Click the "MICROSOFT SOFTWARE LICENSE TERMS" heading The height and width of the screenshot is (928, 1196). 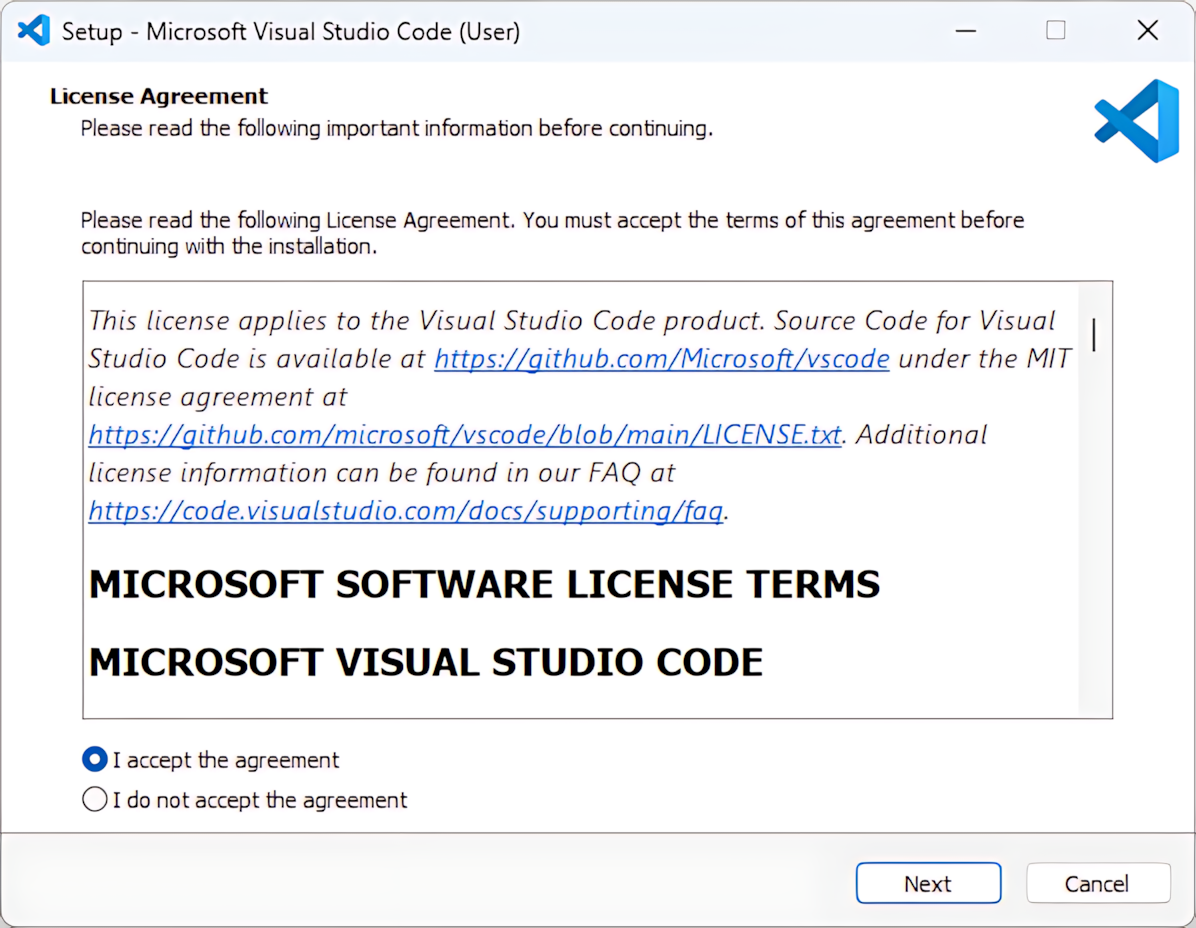click(484, 585)
